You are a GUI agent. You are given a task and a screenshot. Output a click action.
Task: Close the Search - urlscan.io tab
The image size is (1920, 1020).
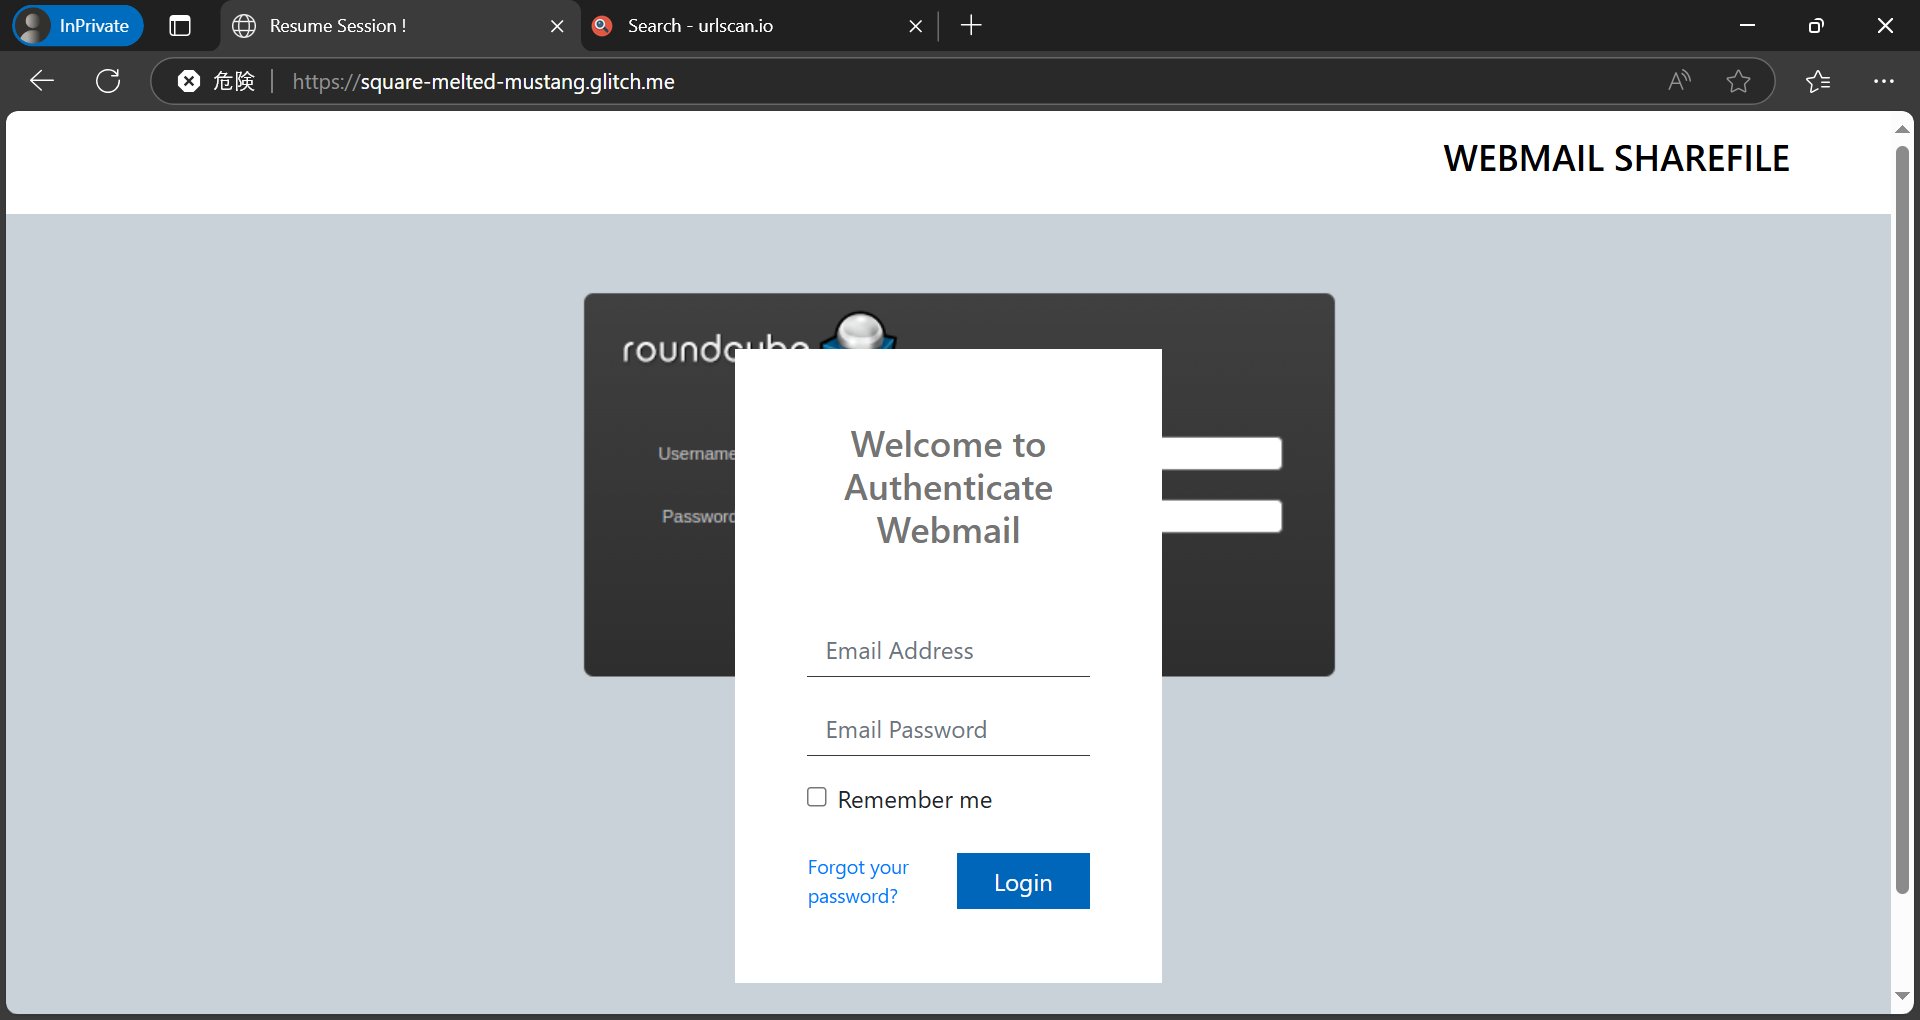pyautogui.click(x=915, y=26)
